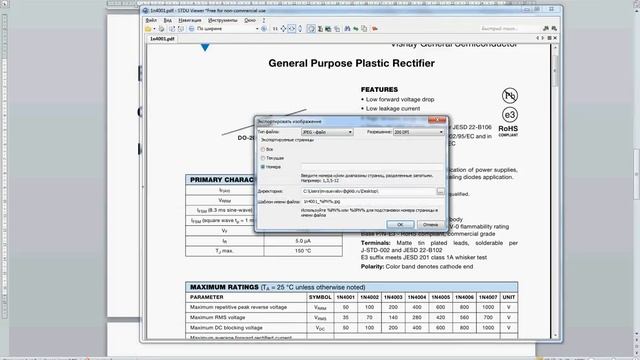The image size is (640, 360).
Task: Click the page numbers input field
Action: click(x=372, y=167)
